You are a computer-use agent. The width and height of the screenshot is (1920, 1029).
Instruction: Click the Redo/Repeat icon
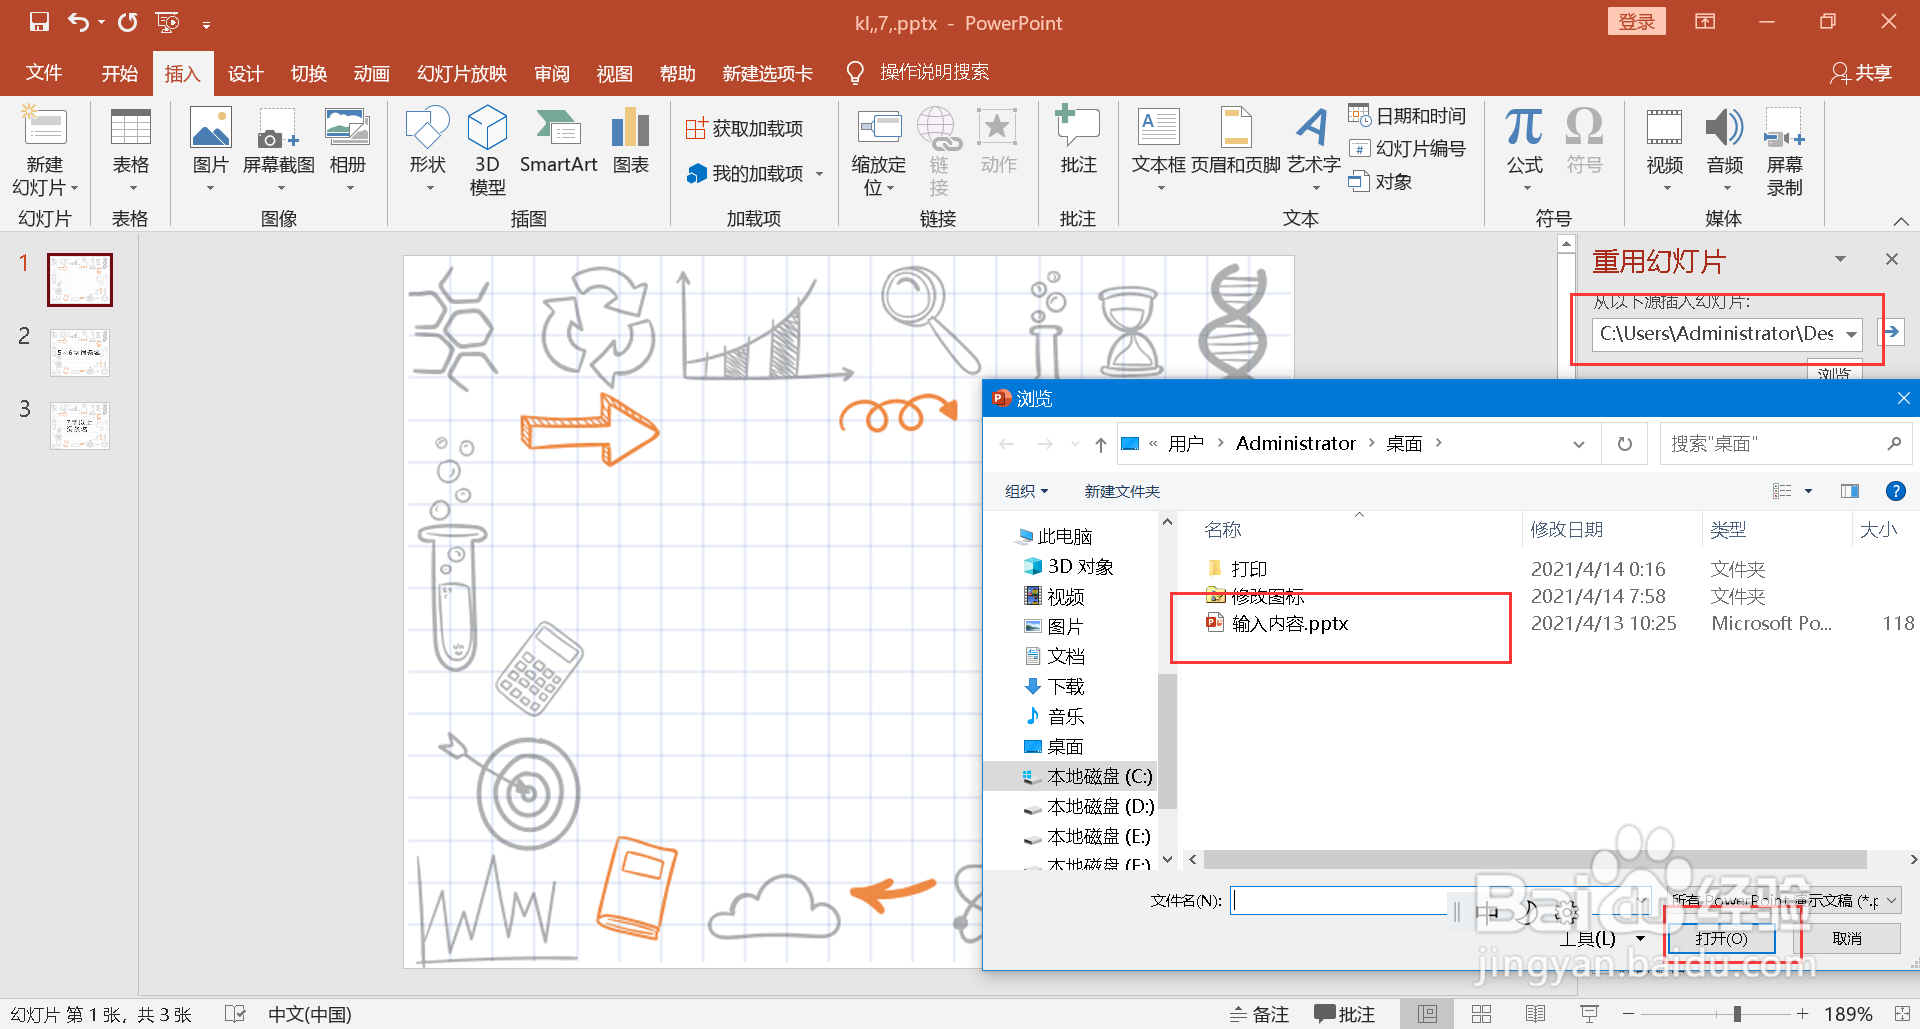coord(127,22)
